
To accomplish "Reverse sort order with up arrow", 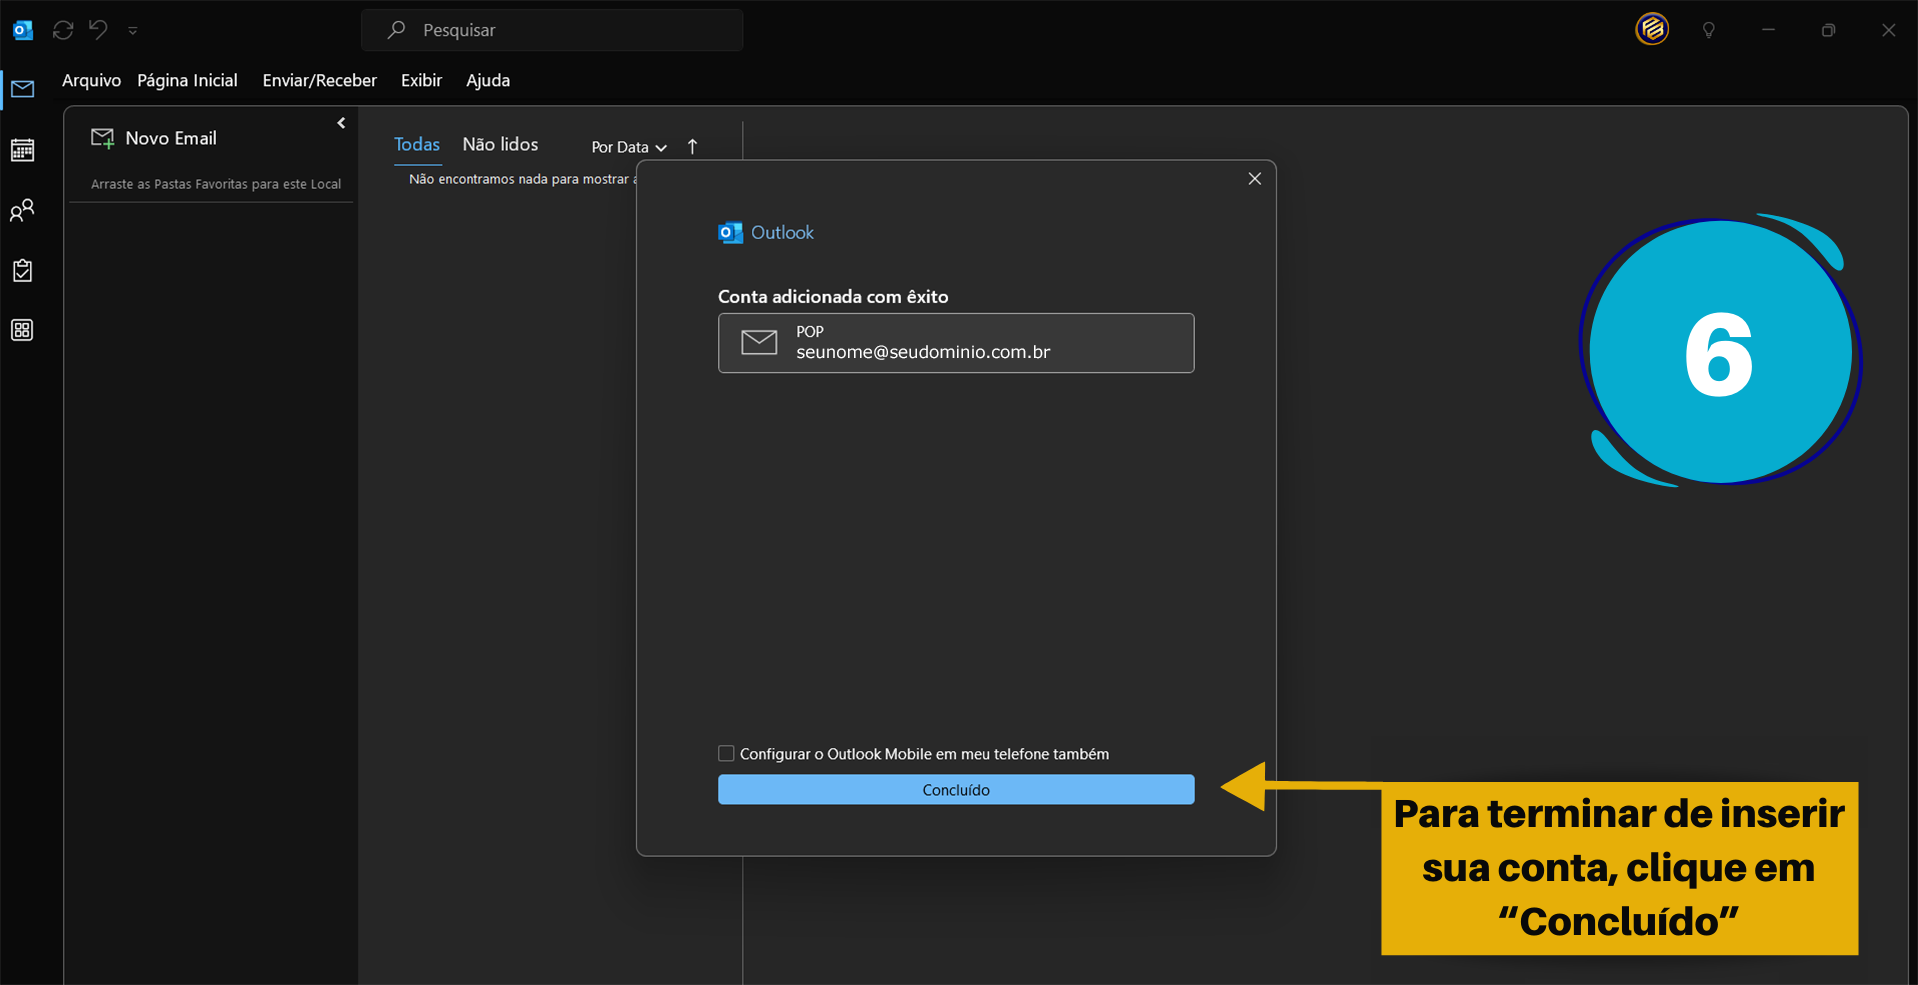I will [x=692, y=147].
